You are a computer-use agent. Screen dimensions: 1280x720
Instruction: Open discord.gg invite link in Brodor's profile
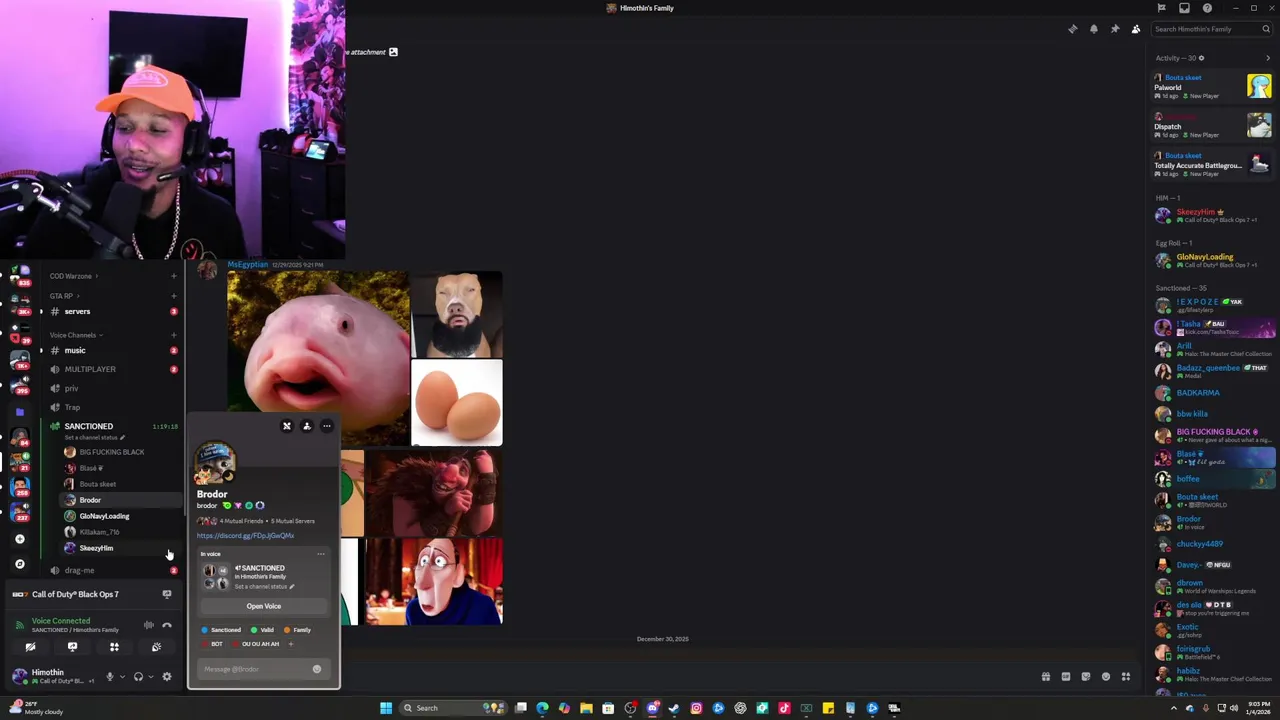(245, 536)
